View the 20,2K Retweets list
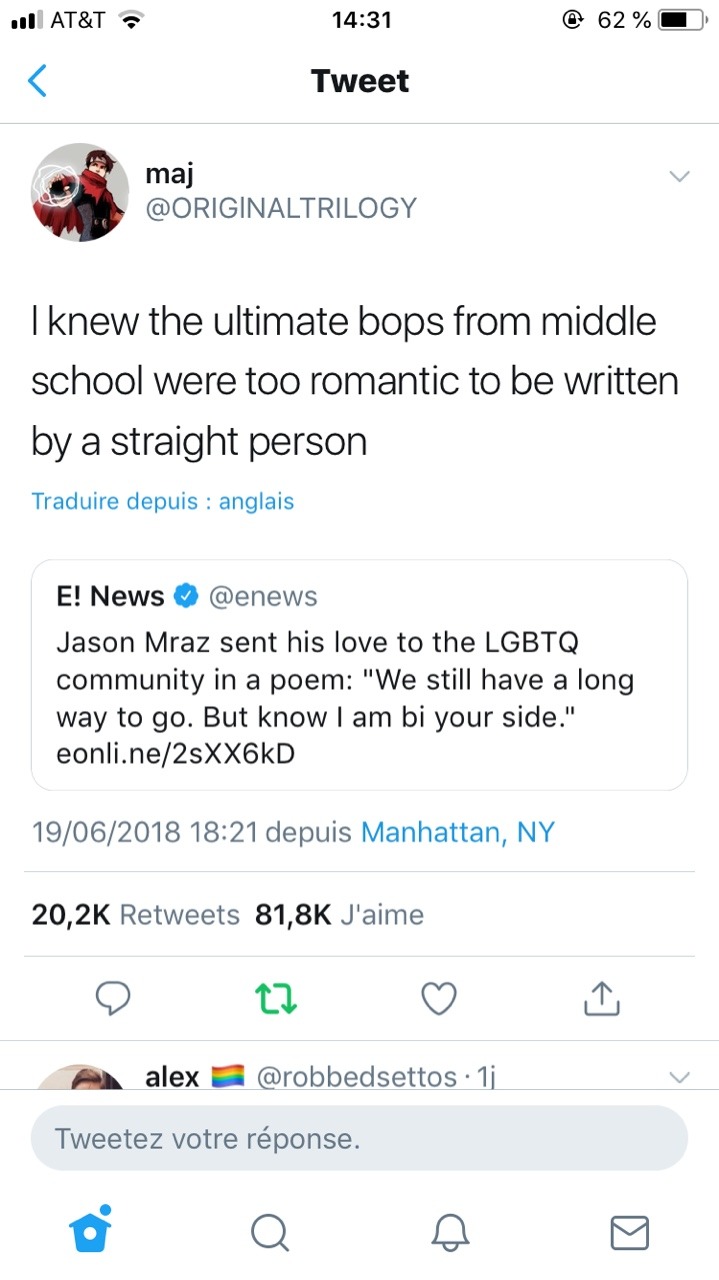The image size is (719, 1280). 136,915
